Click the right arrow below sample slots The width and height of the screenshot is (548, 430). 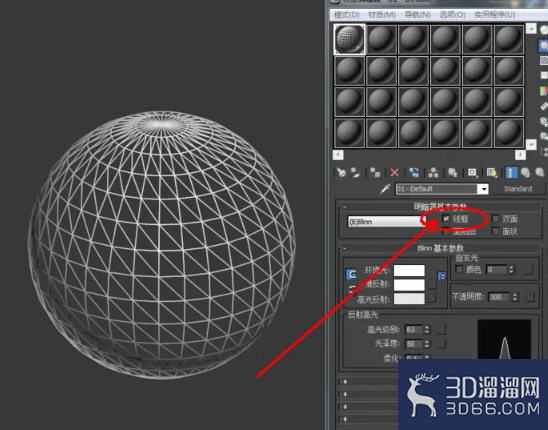tap(520, 155)
